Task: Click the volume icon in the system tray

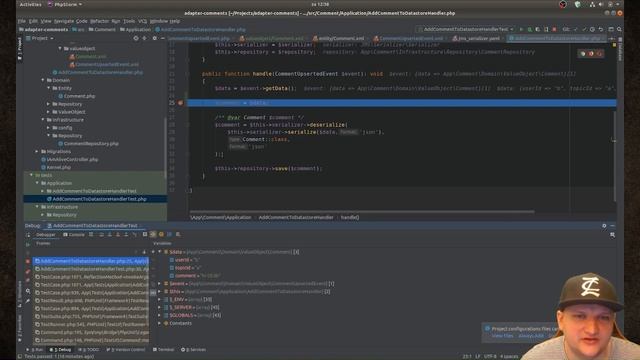Action: click(601, 4)
